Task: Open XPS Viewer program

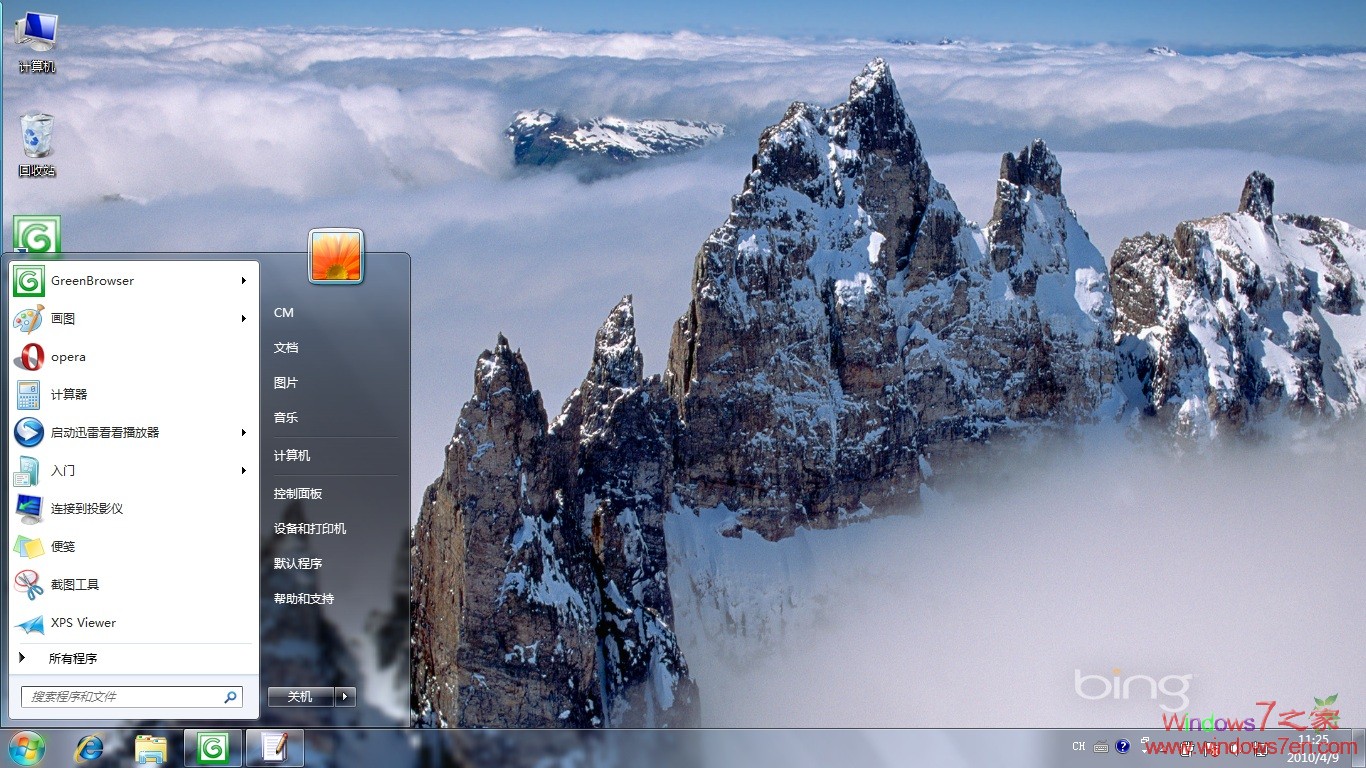Action: click(132, 623)
